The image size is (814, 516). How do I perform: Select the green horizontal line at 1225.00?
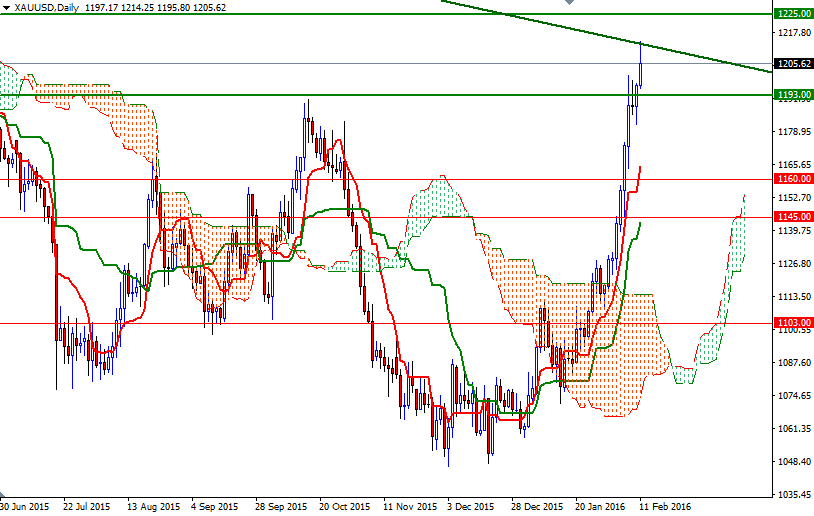386,14
